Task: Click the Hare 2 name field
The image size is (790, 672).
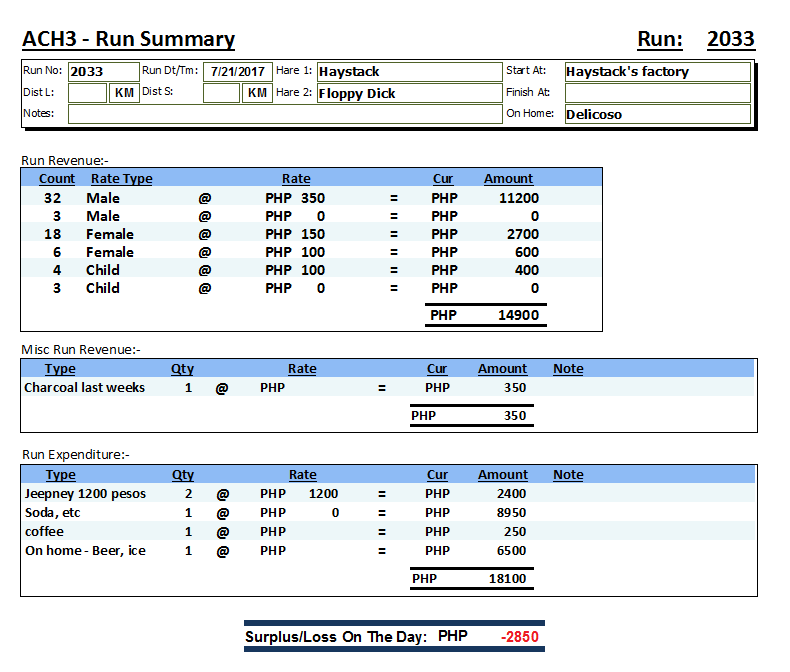Action: [408, 93]
